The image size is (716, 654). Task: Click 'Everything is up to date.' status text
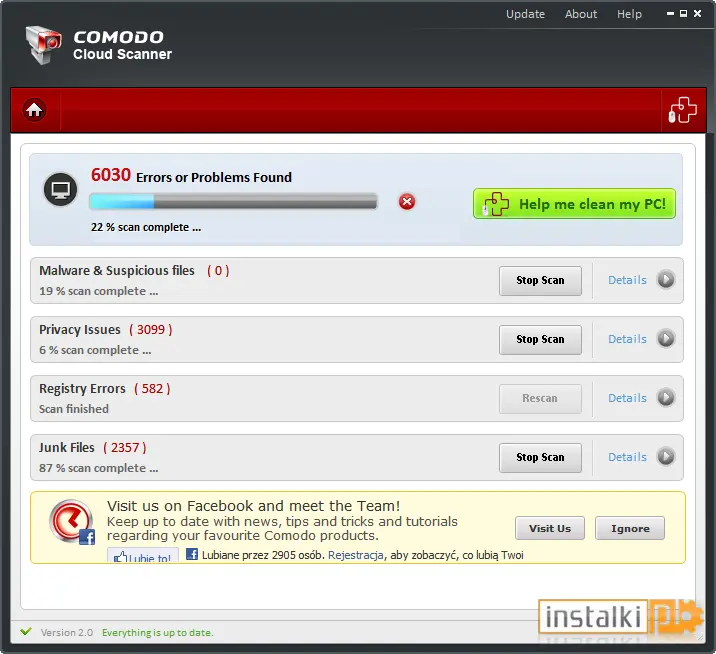click(158, 633)
